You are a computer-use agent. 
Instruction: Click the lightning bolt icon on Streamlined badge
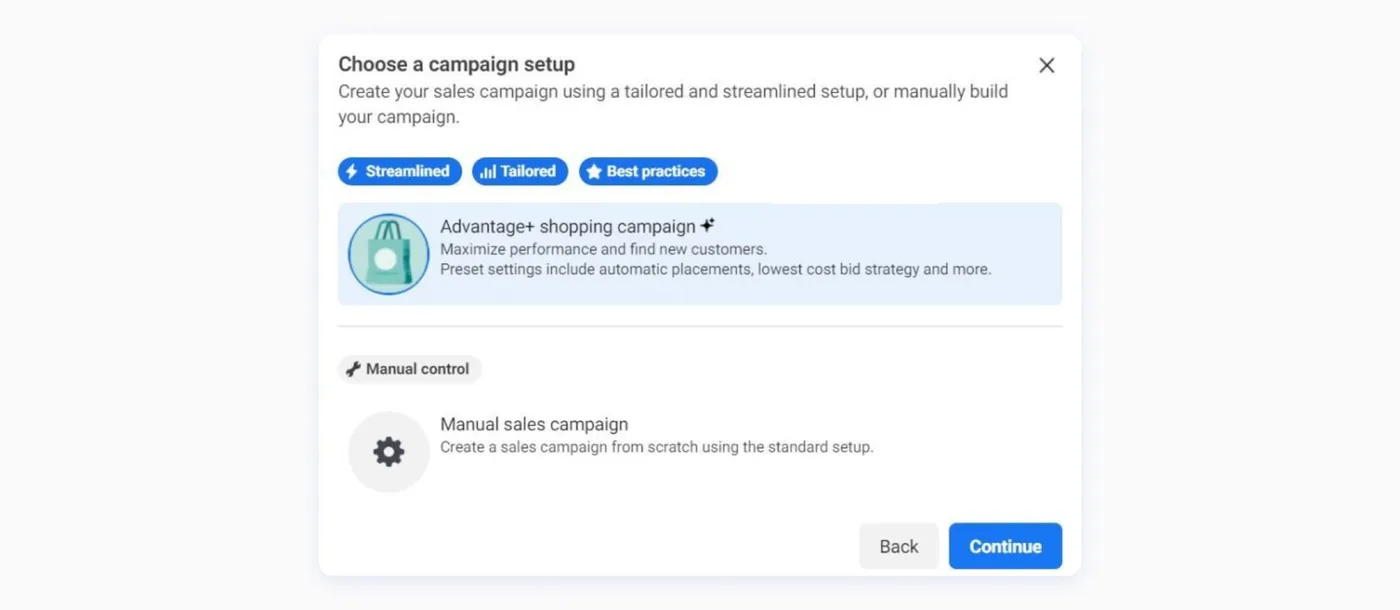(352, 171)
